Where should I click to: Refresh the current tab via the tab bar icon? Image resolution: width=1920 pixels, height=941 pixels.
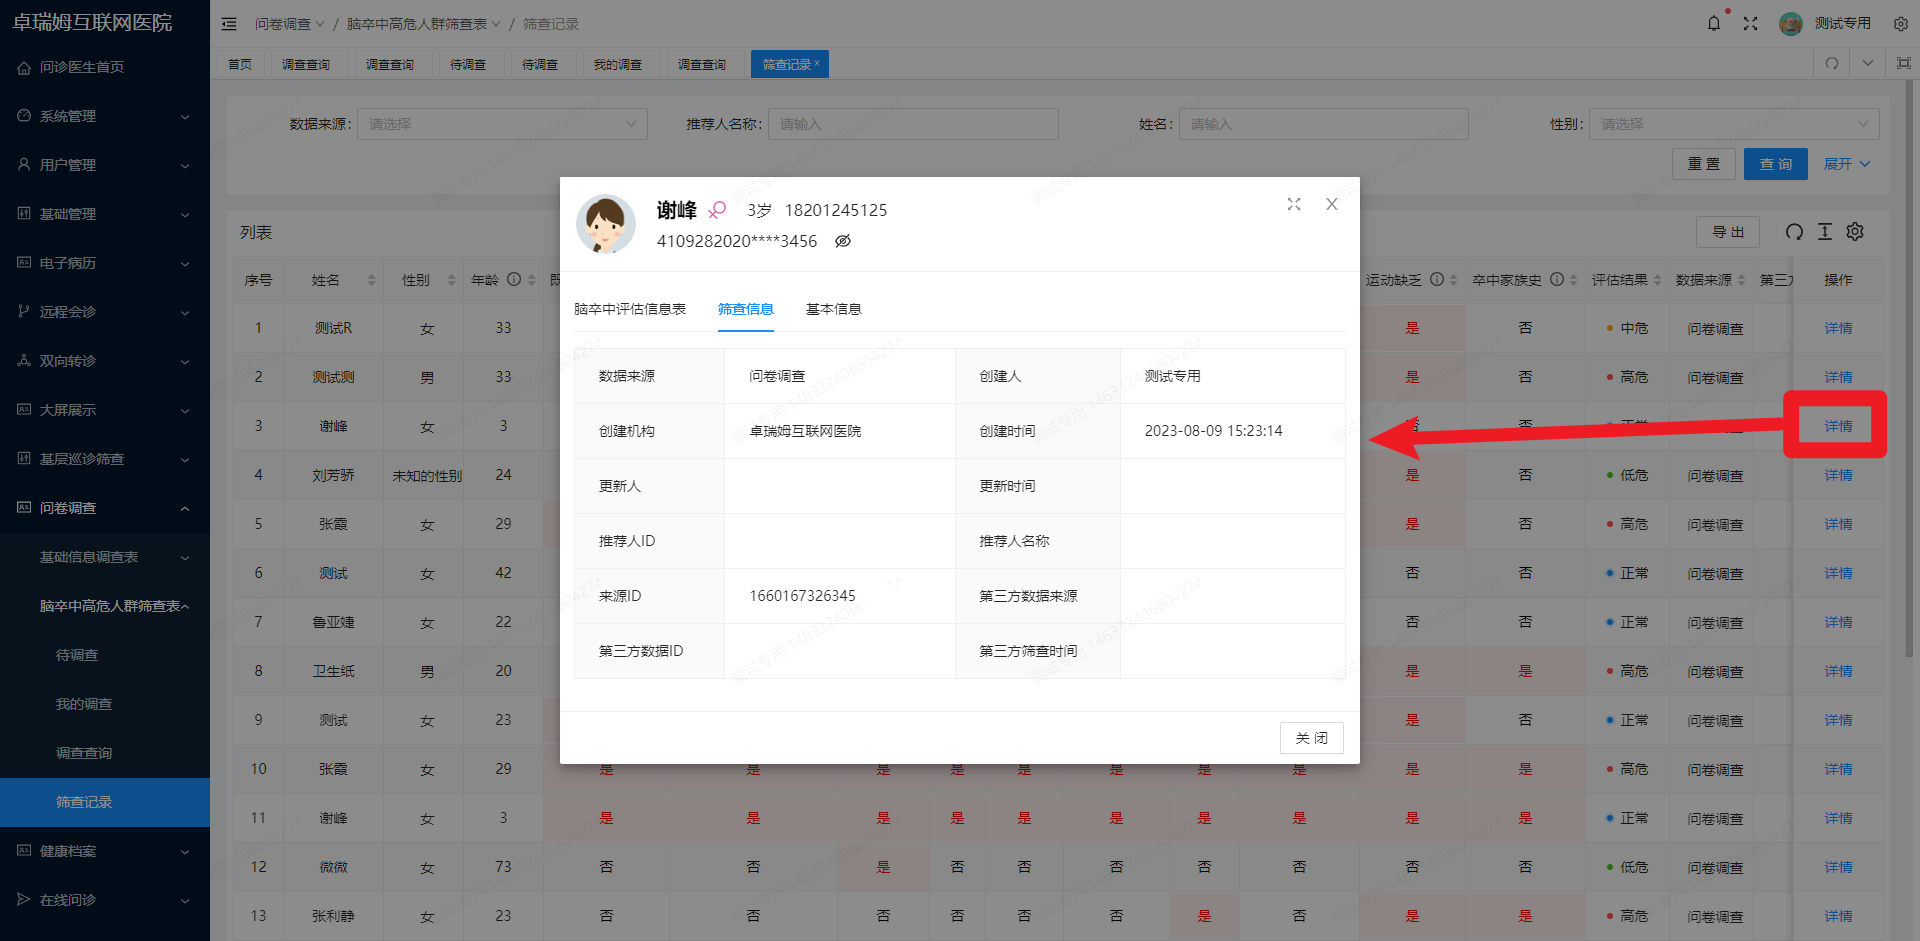1832,63
